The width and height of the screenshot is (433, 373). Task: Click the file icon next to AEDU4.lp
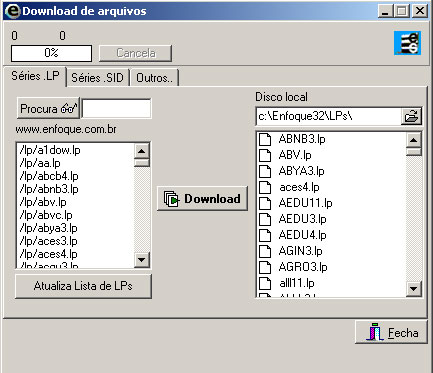click(x=265, y=235)
